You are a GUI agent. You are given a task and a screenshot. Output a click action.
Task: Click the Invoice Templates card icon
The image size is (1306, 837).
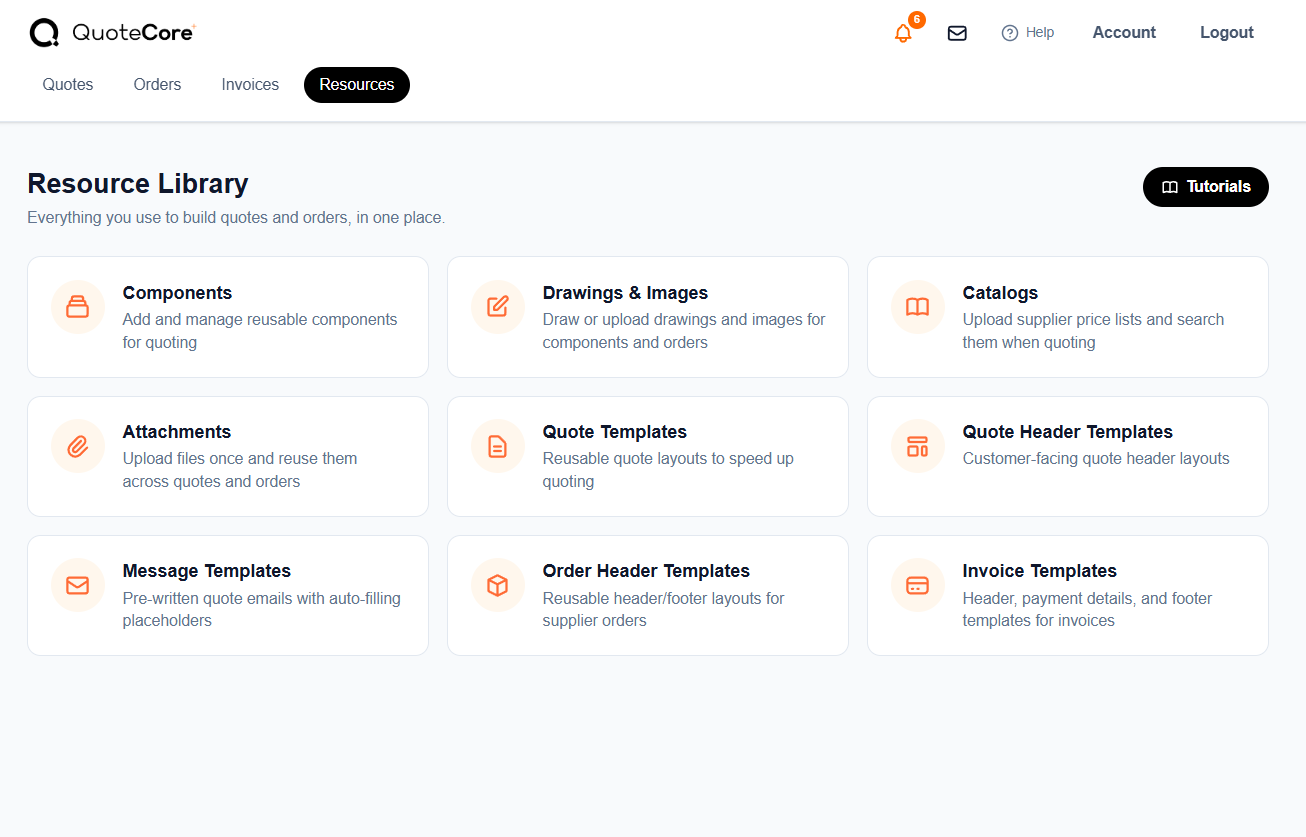pos(918,585)
